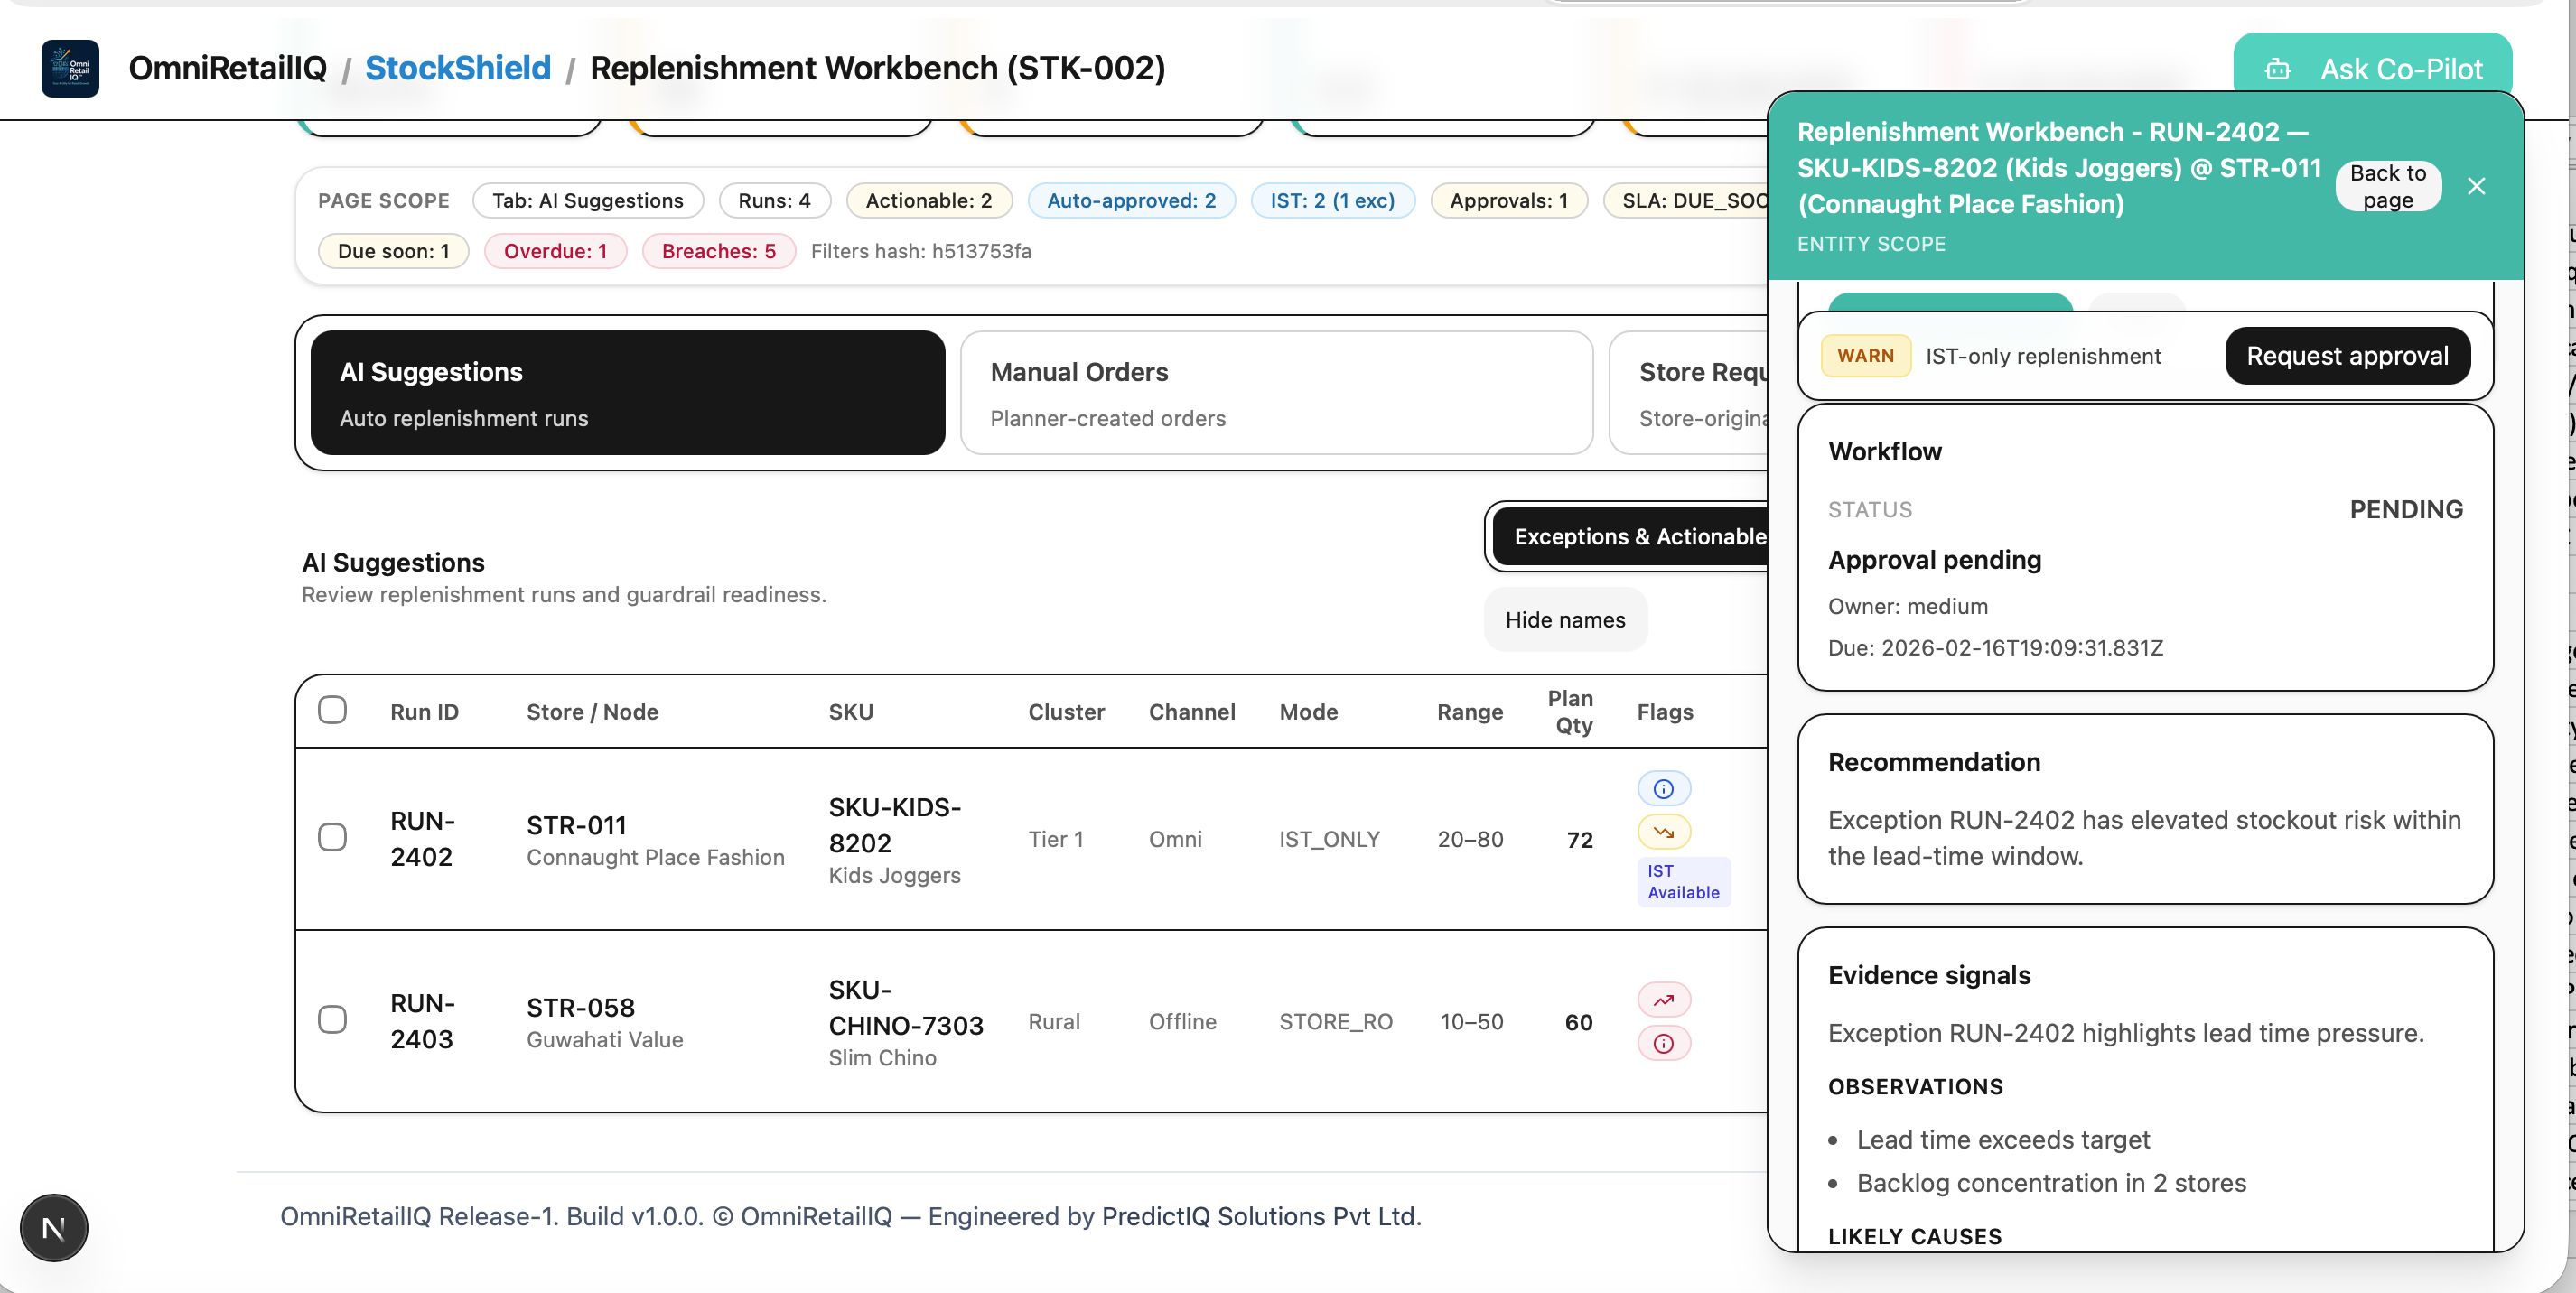
Task: Open the StockShield breadcrumb link
Action: tap(458, 68)
